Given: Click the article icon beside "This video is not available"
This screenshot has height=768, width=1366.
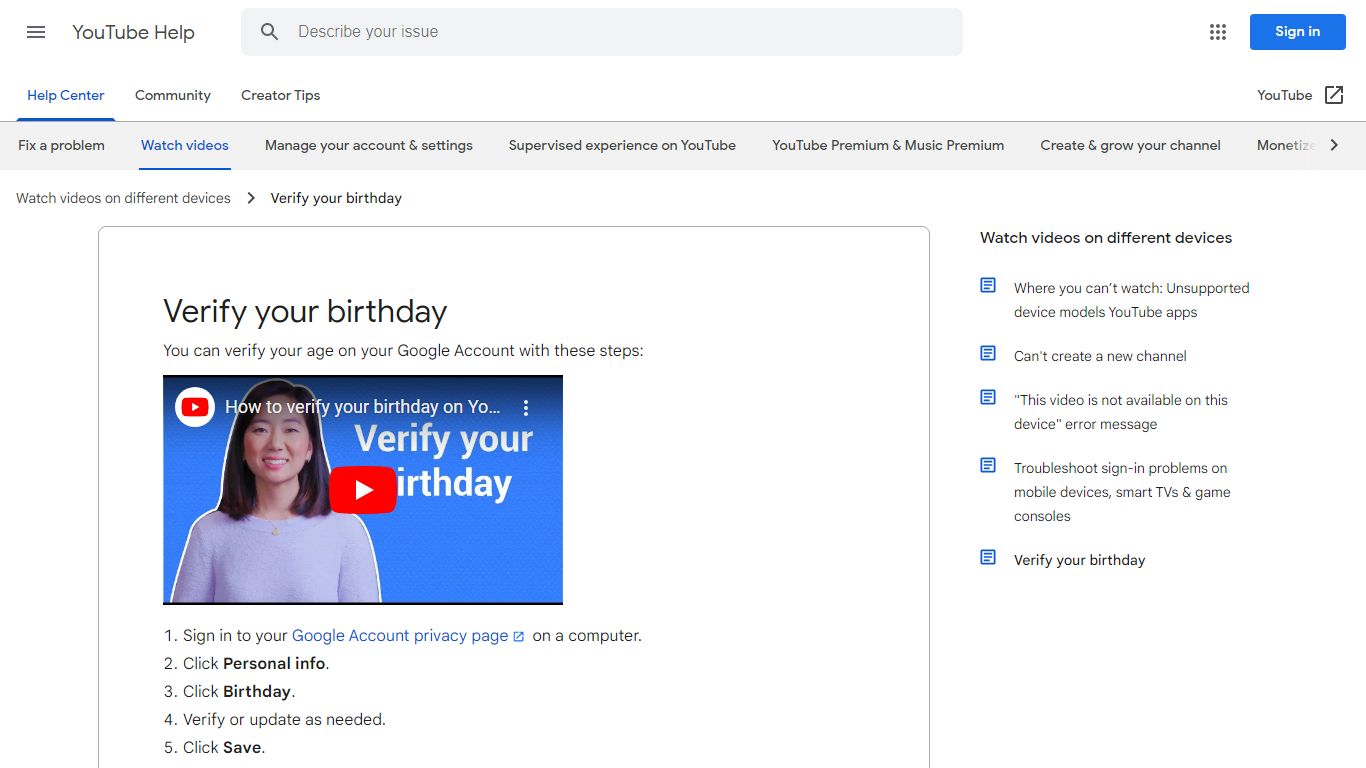Looking at the screenshot, I should [x=988, y=397].
